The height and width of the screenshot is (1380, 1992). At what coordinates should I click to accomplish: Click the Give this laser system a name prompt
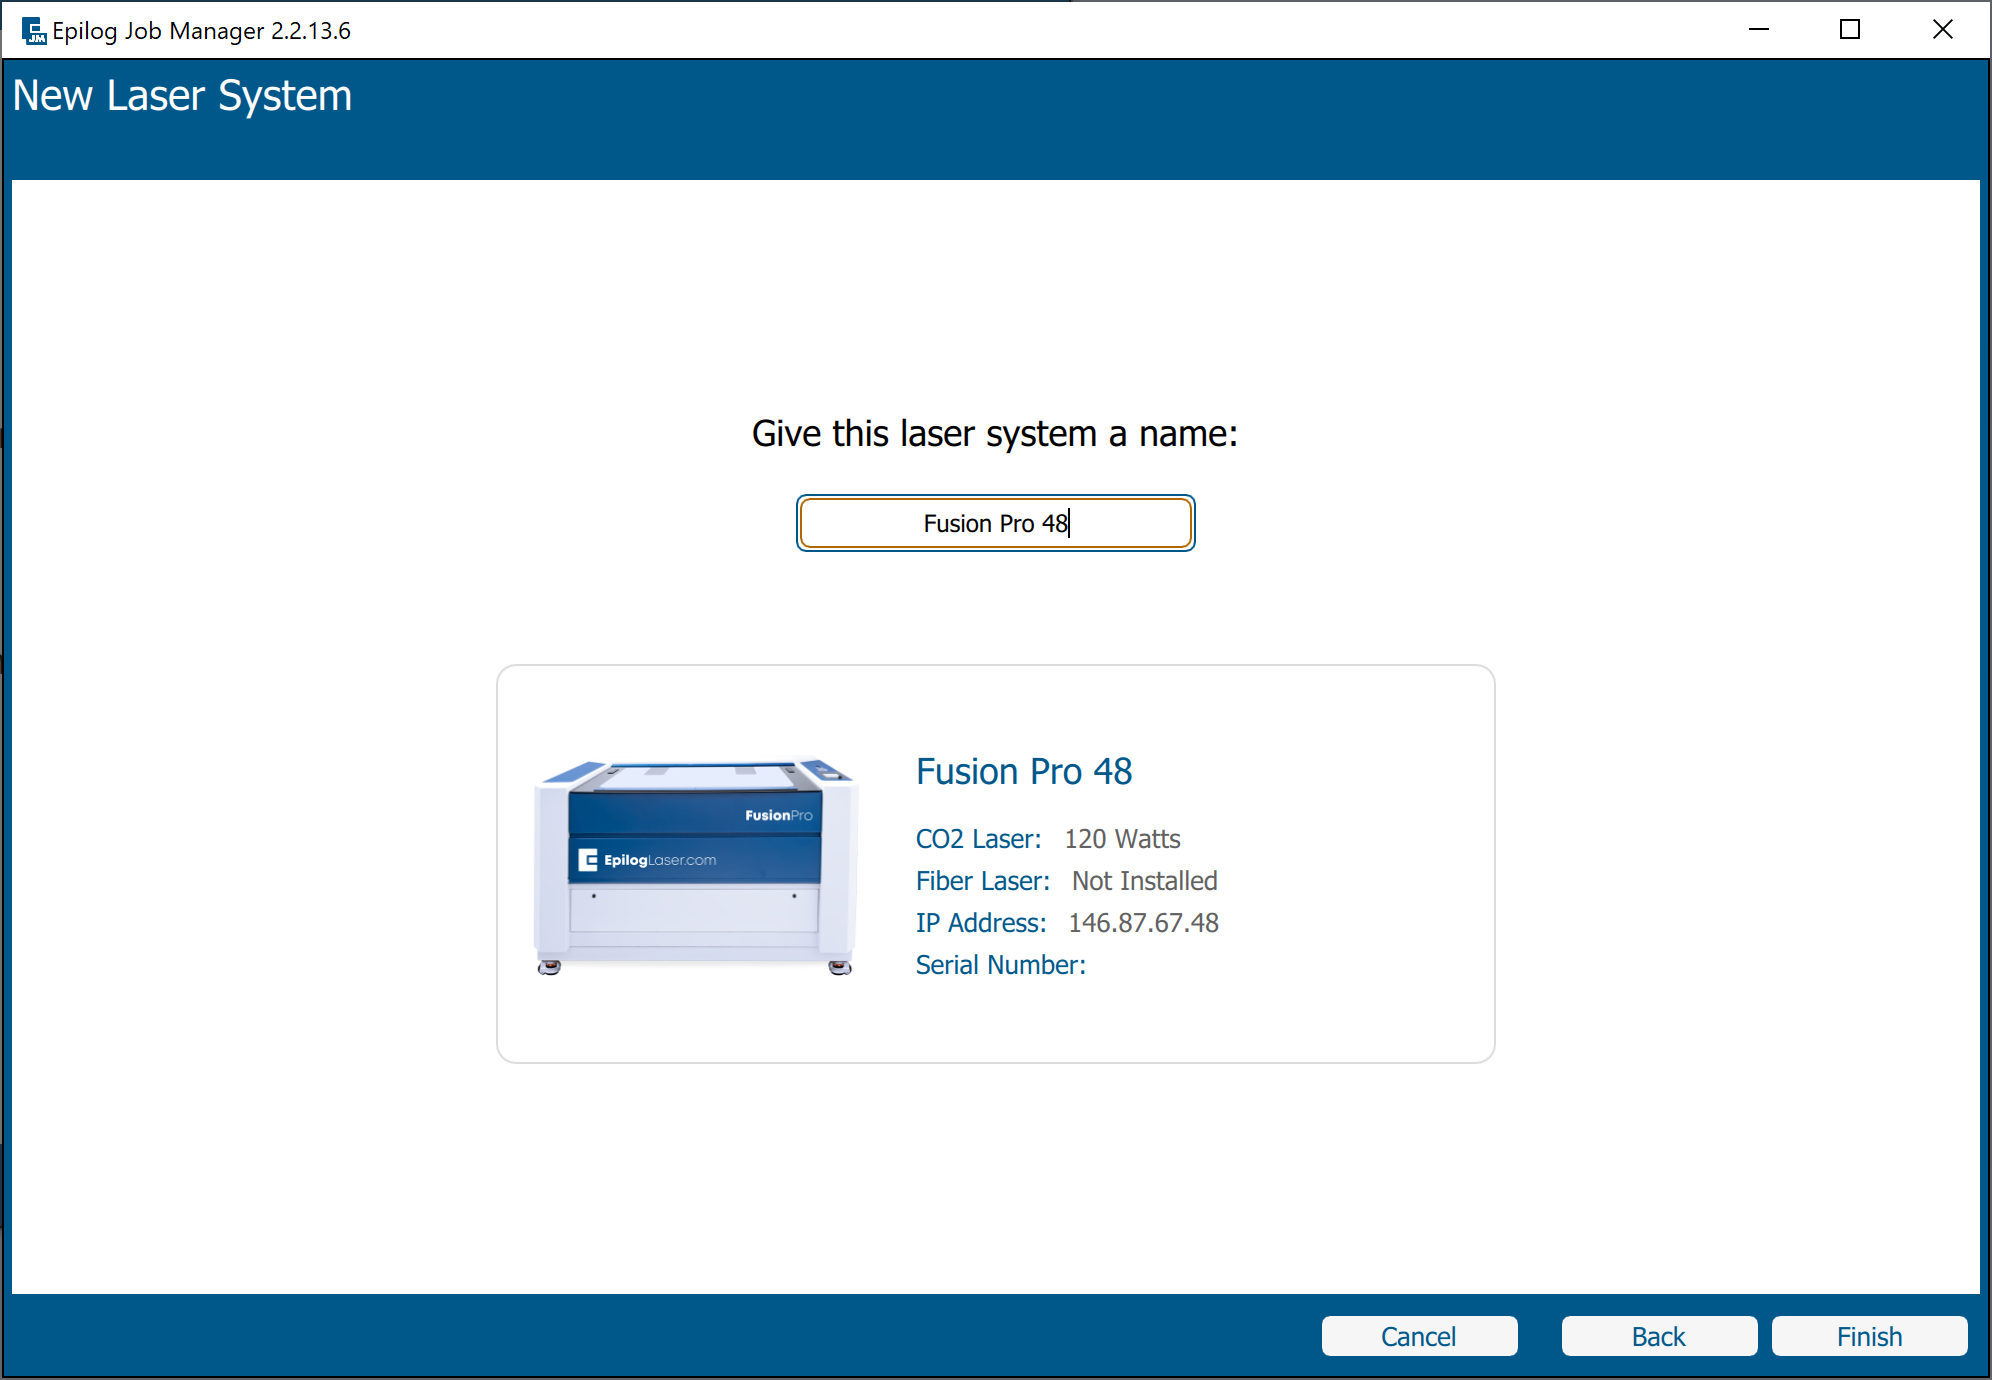(x=994, y=434)
